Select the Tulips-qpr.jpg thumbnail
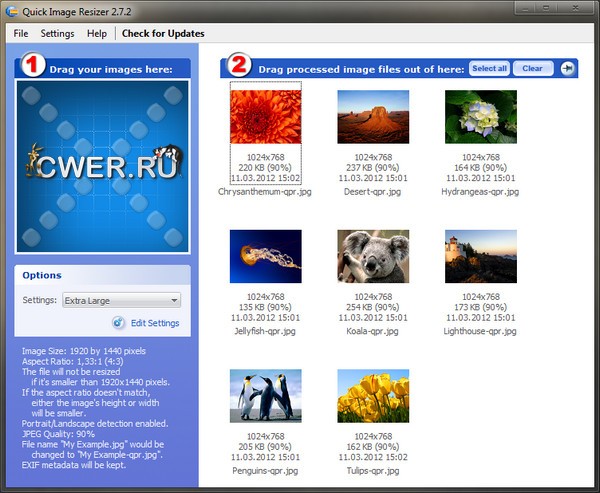Viewport: 600px width, 493px height. (x=373, y=396)
